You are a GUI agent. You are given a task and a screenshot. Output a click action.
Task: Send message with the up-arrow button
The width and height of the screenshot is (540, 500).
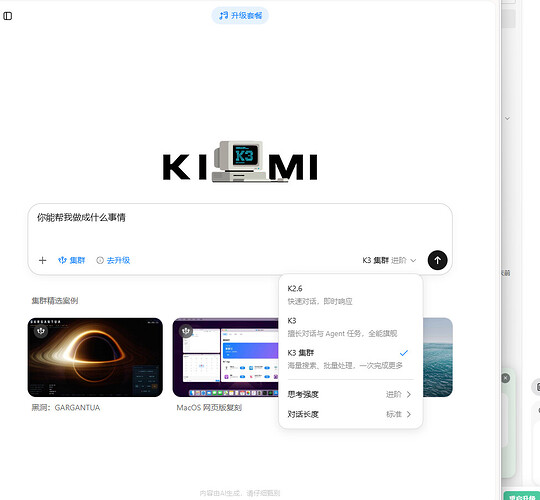pyautogui.click(x=437, y=260)
